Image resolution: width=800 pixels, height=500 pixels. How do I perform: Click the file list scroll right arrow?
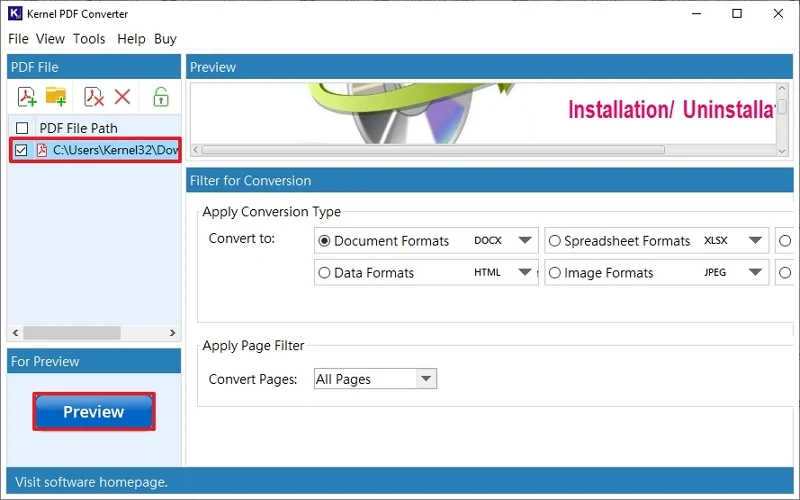click(172, 333)
